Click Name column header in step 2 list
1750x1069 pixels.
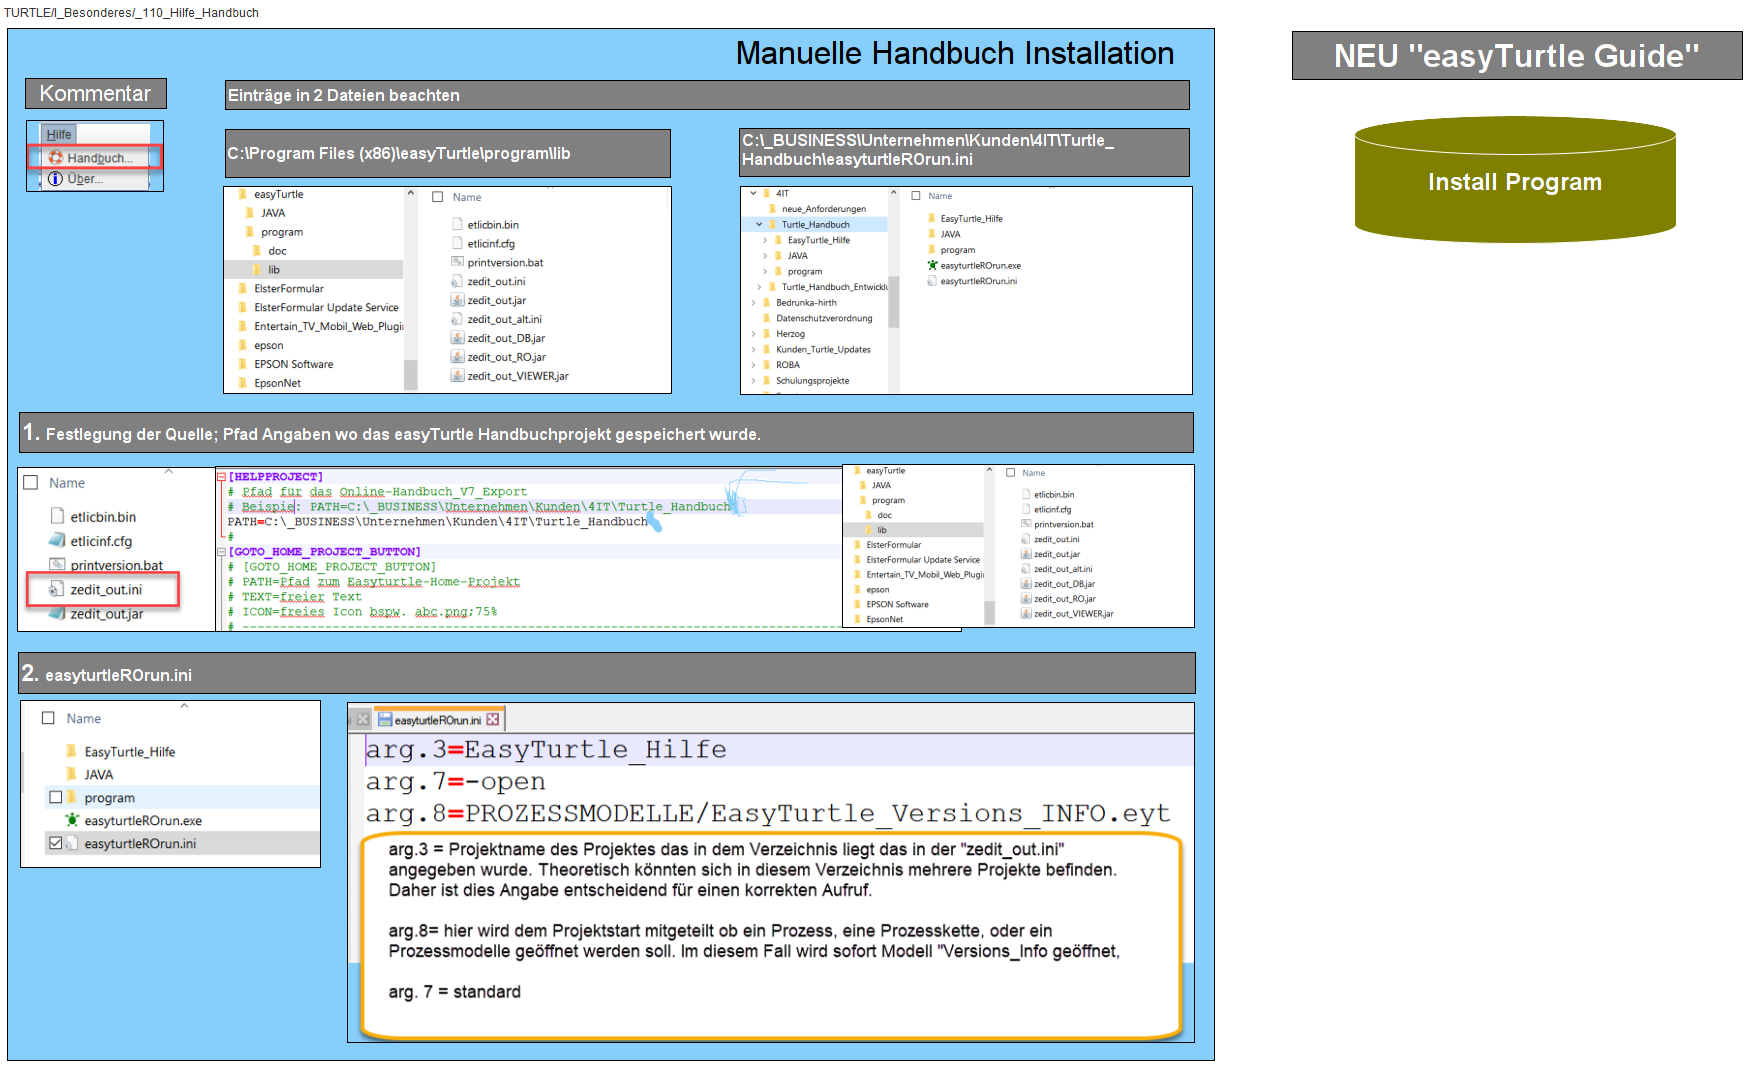click(x=84, y=718)
